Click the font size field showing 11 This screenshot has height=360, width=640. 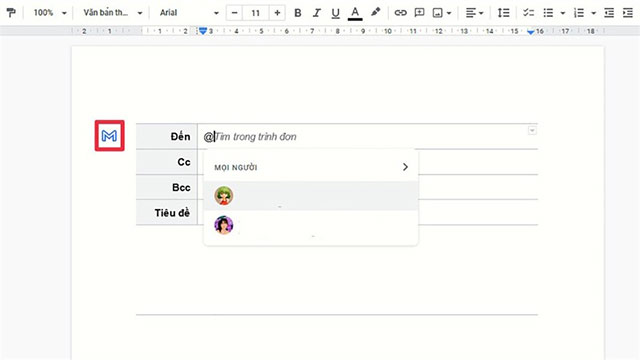point(256,13)
